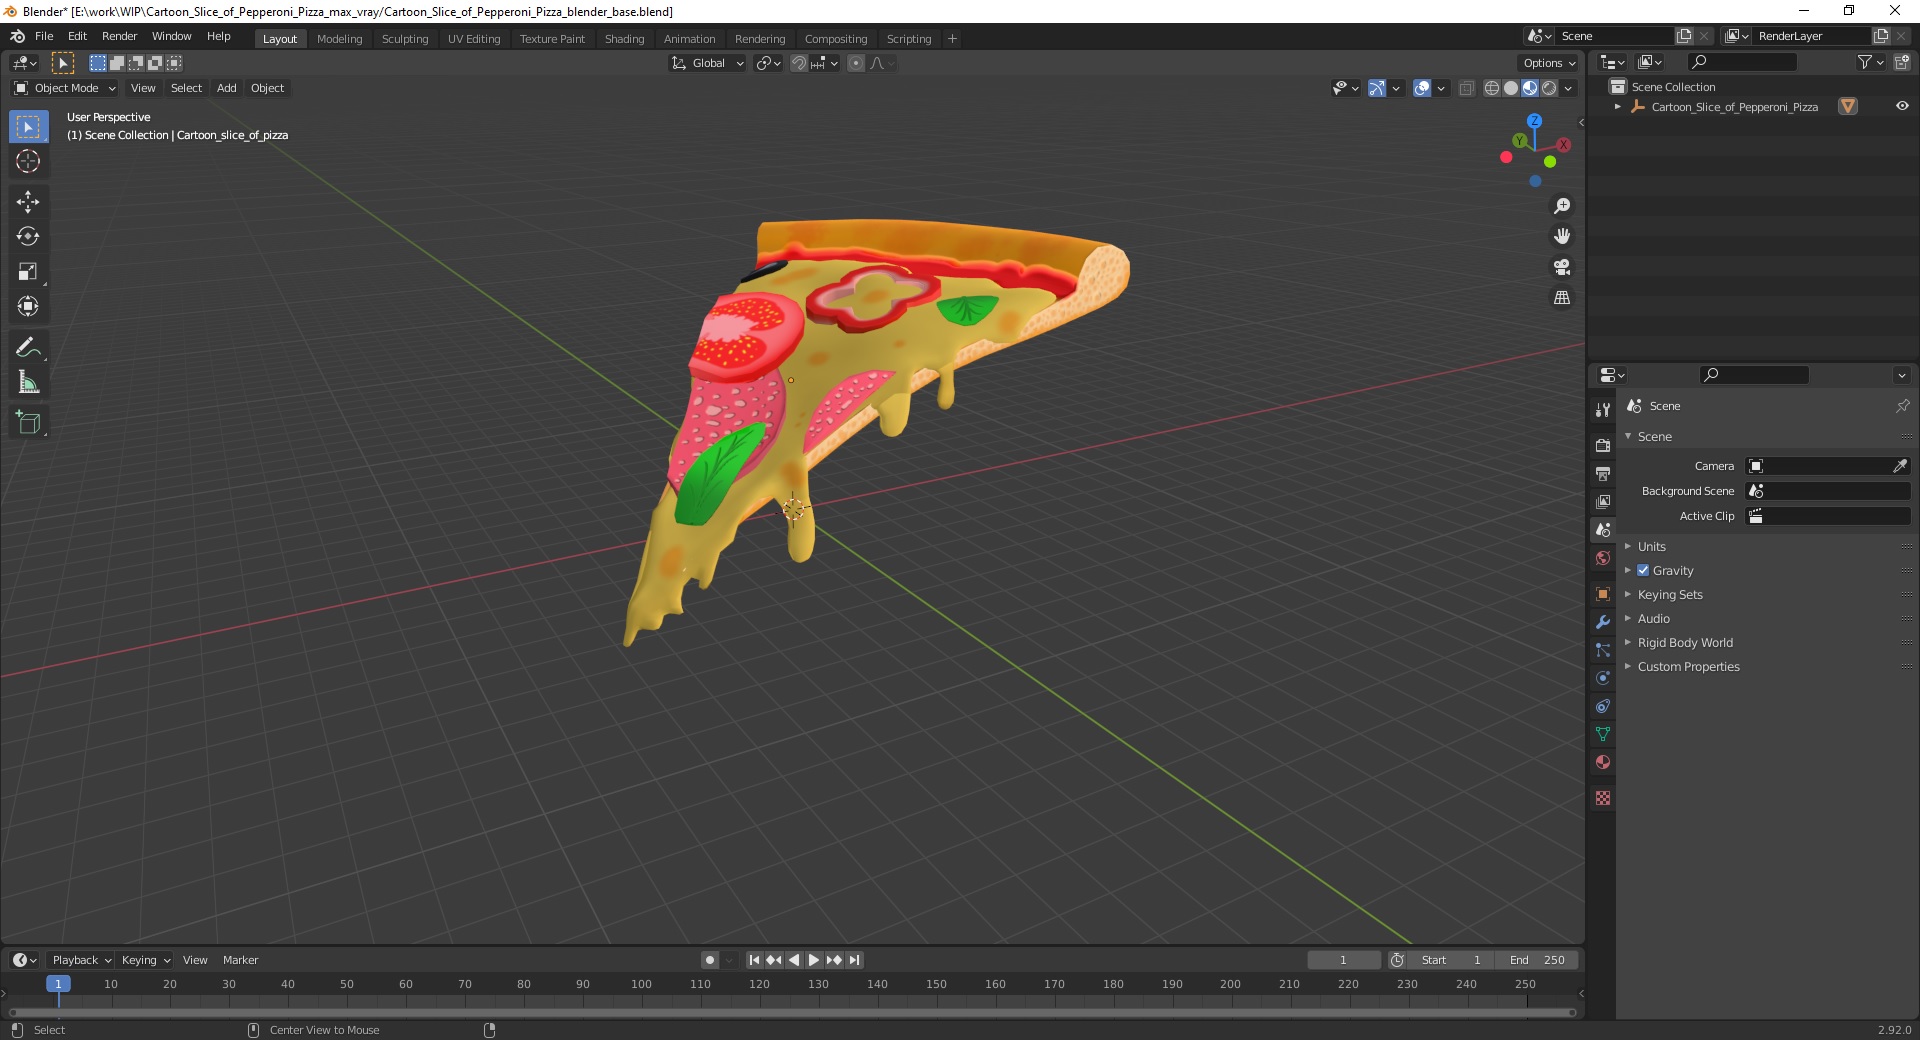This screenshot has height=1040, width=1920.
Task: Open the viewport Add menu
Action: pyautogui.click(x=227, y=88)
